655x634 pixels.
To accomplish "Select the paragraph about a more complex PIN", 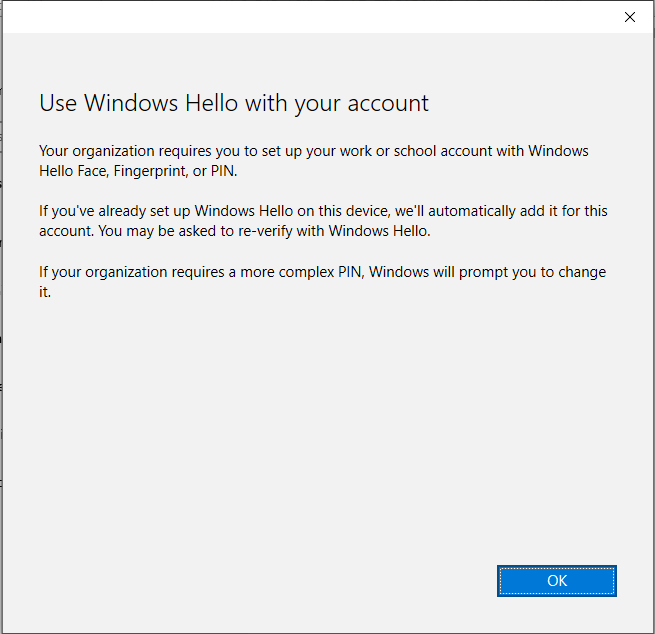I will coord(322,282).
